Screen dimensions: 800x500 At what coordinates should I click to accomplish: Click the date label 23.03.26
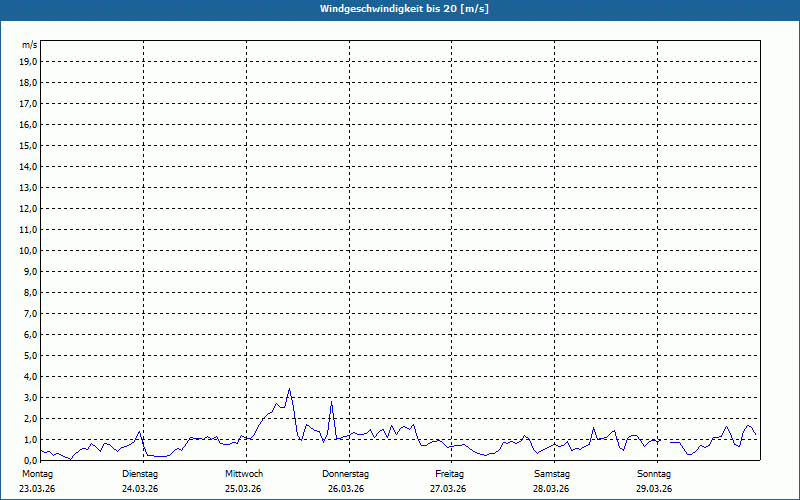click(38, 489)
